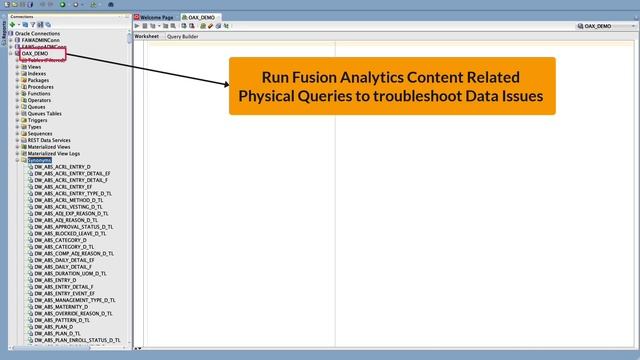Expand the Indexes node

pyautogui.click(x=18, y=73)
